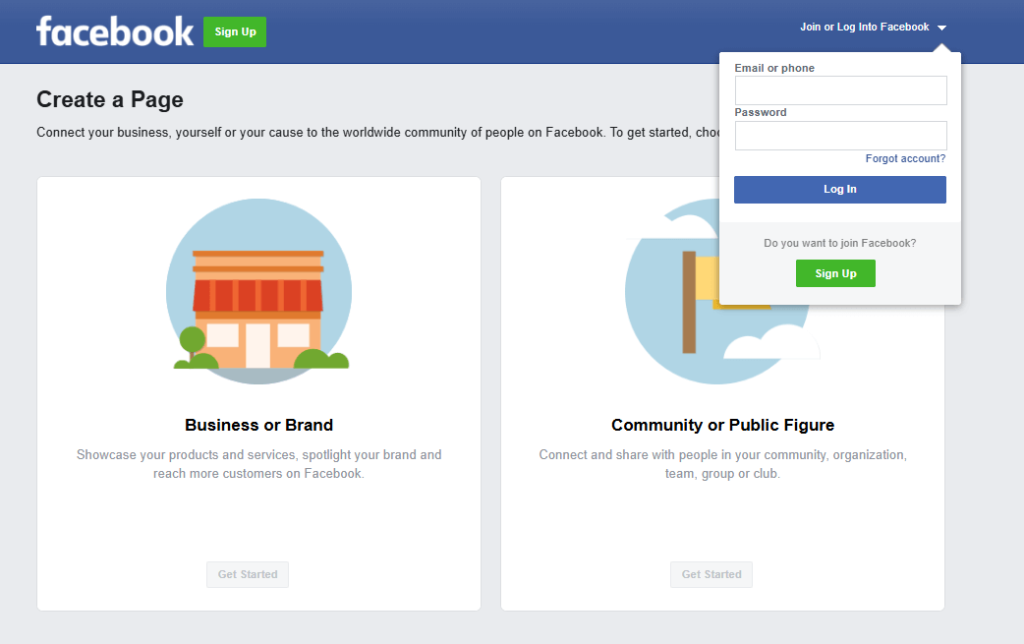Click the Facebook logo in the header
Image resolution: width=1024 pixels, height=644 pixels.
114,31
